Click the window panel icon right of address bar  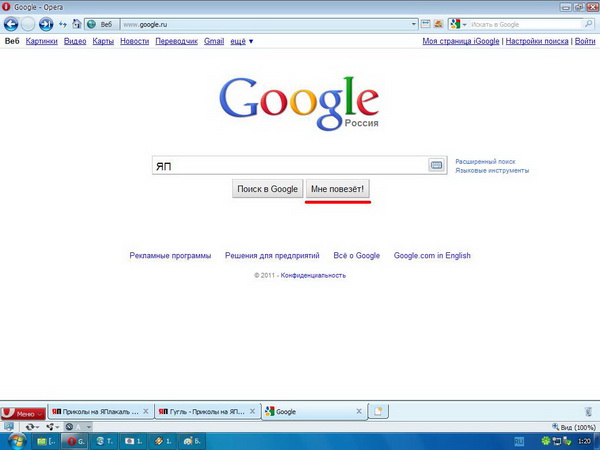pyautogui.click(x=426, y=24)
